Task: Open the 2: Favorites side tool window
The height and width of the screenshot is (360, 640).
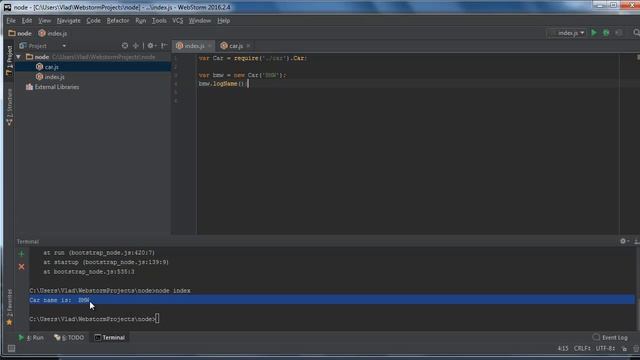Action: click(9, 307)
